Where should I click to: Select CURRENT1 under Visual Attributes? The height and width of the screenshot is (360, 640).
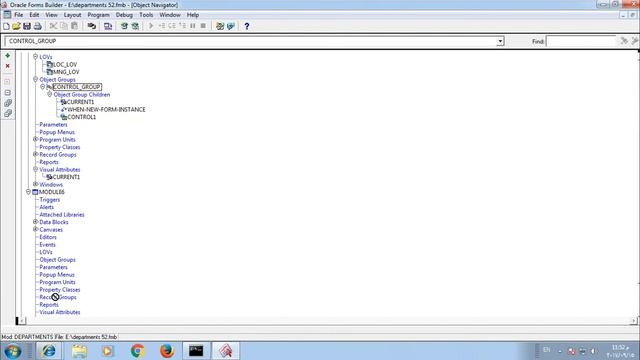(66, 177)
